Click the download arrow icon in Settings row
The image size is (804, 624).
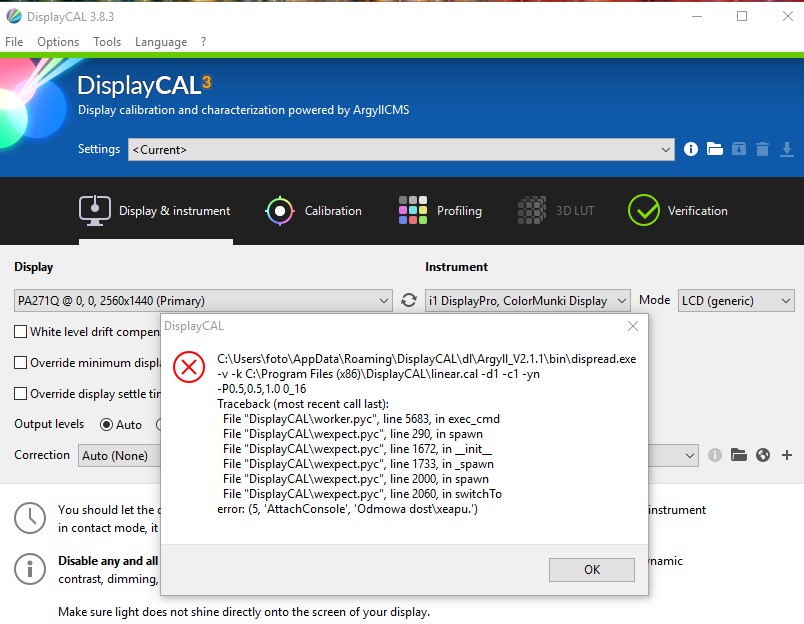pos(786,149)
